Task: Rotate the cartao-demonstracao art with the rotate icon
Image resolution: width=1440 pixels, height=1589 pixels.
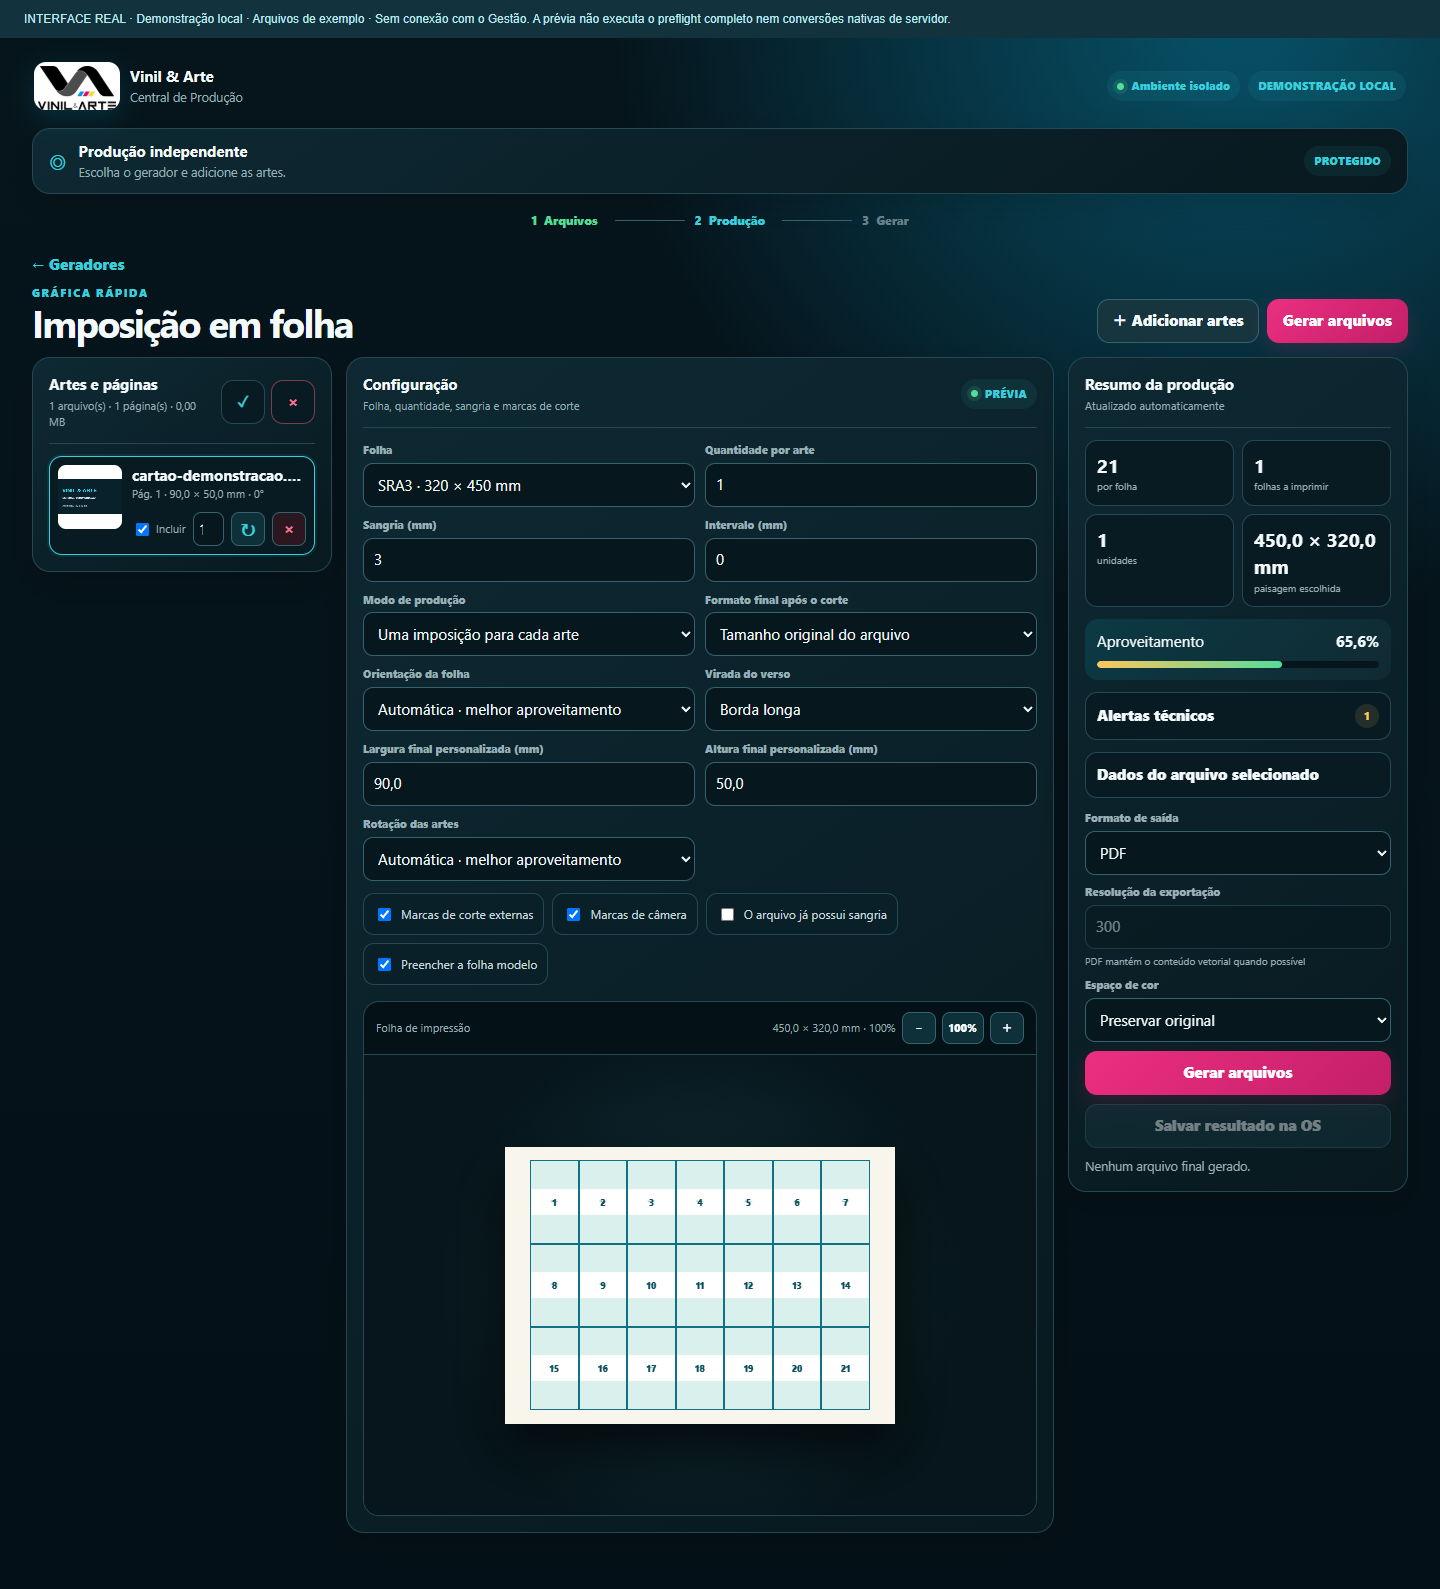Action: pos(248,529)
